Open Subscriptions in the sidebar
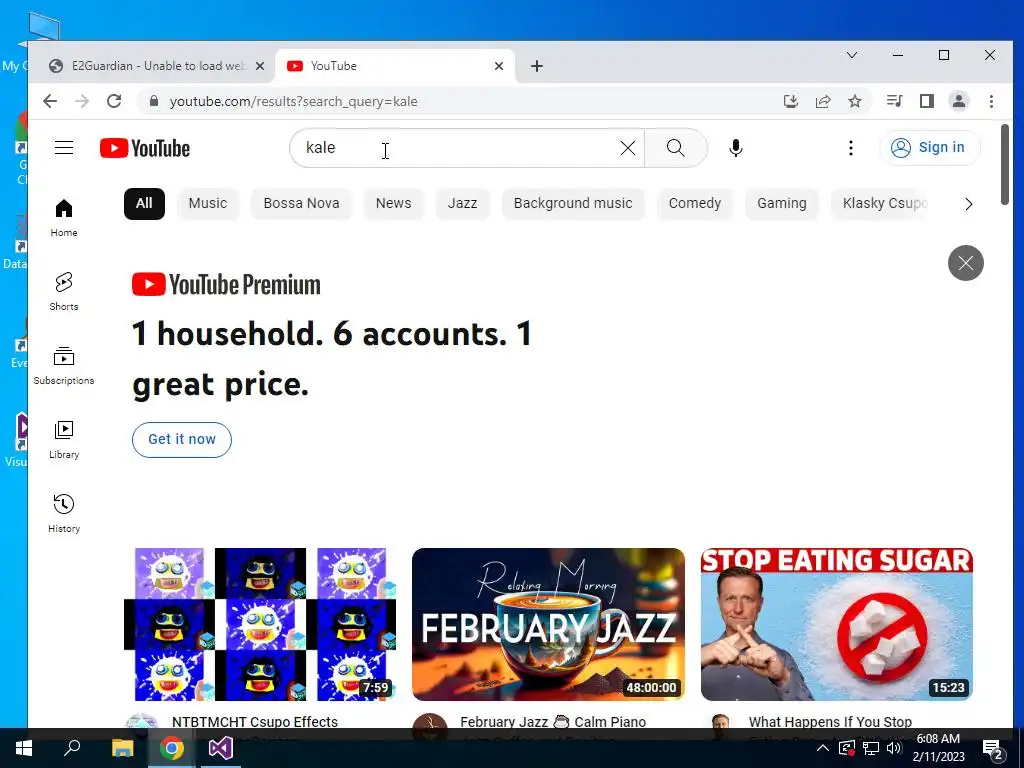 64,366
